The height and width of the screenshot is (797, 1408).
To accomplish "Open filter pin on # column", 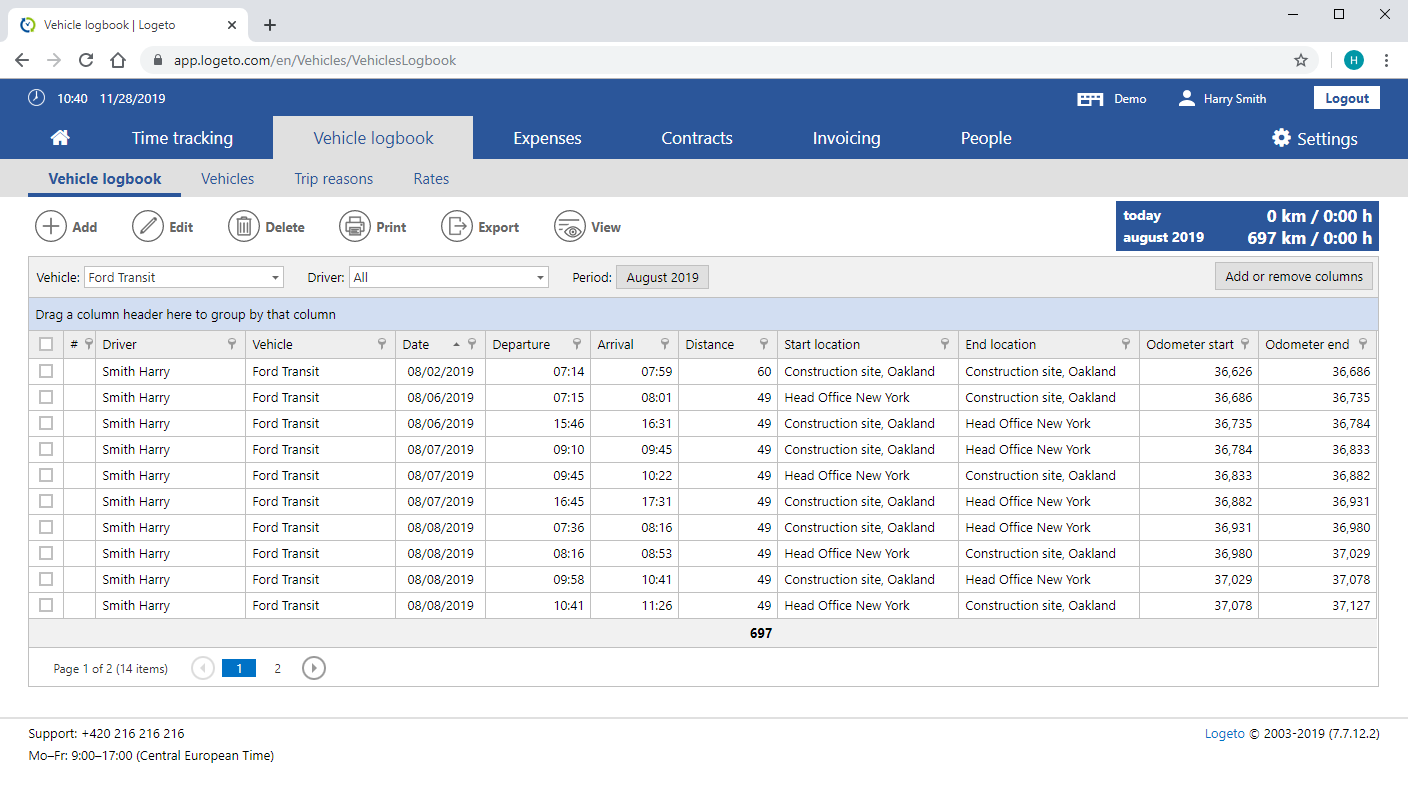I will (x=88, y=344).
